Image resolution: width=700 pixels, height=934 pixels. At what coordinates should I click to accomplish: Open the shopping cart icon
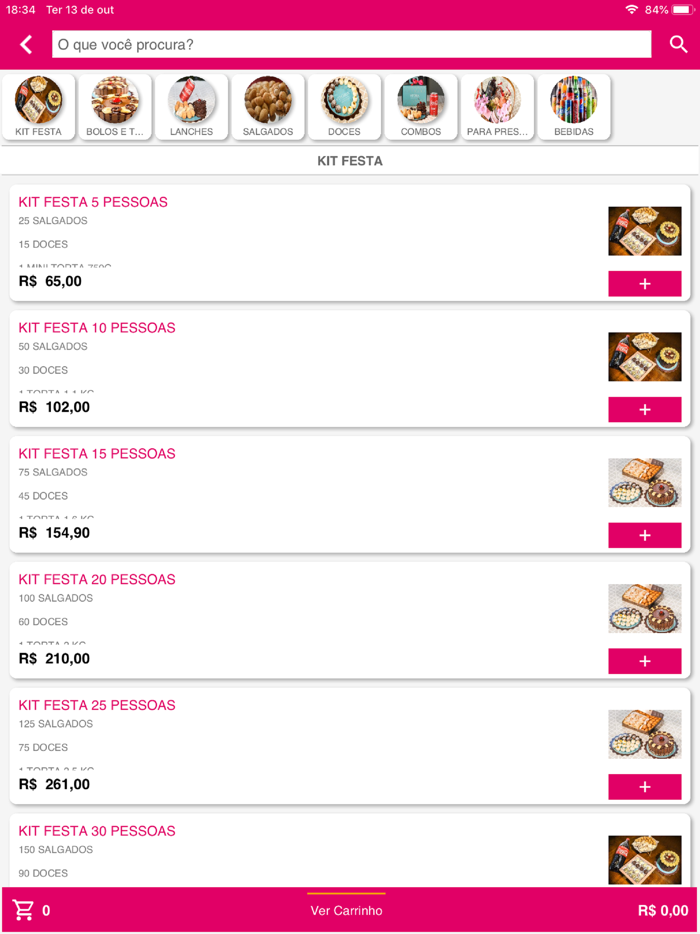click(x=23, y=910)
